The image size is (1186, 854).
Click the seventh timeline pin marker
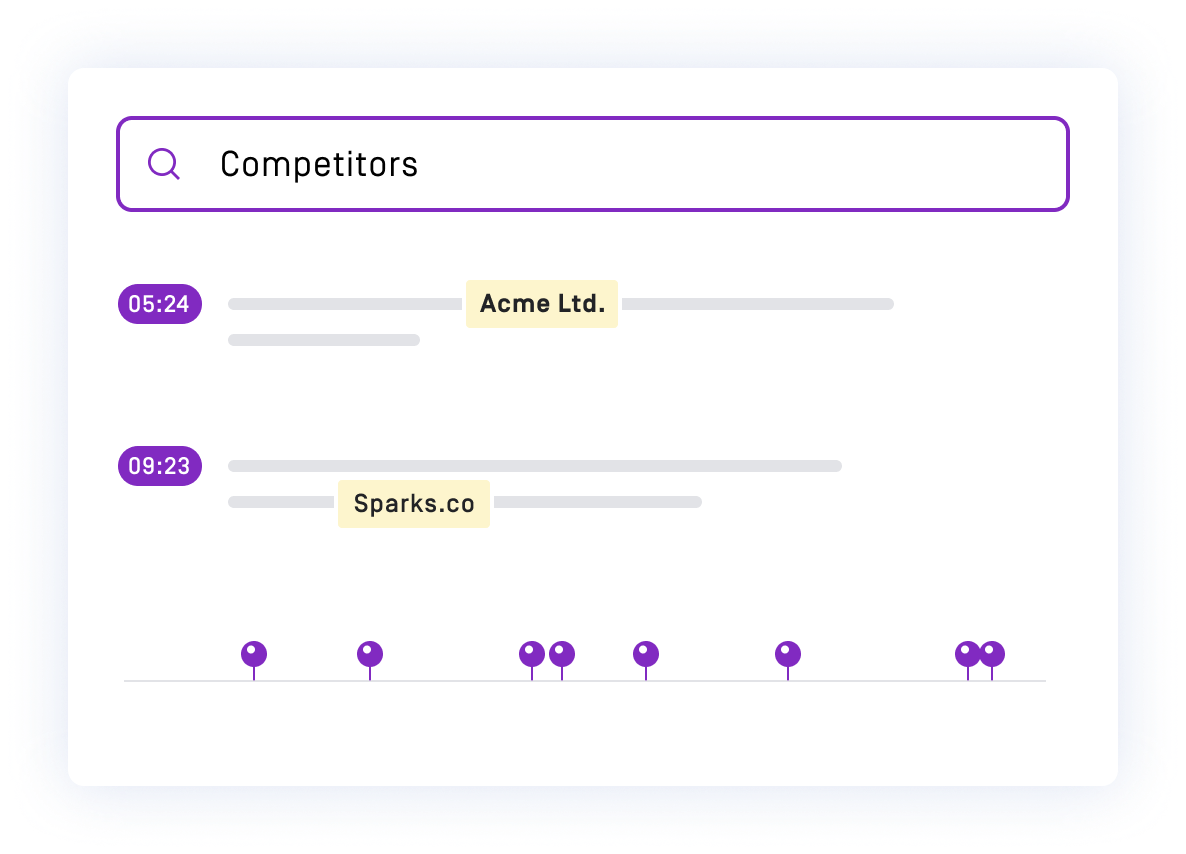coord(967,660)
